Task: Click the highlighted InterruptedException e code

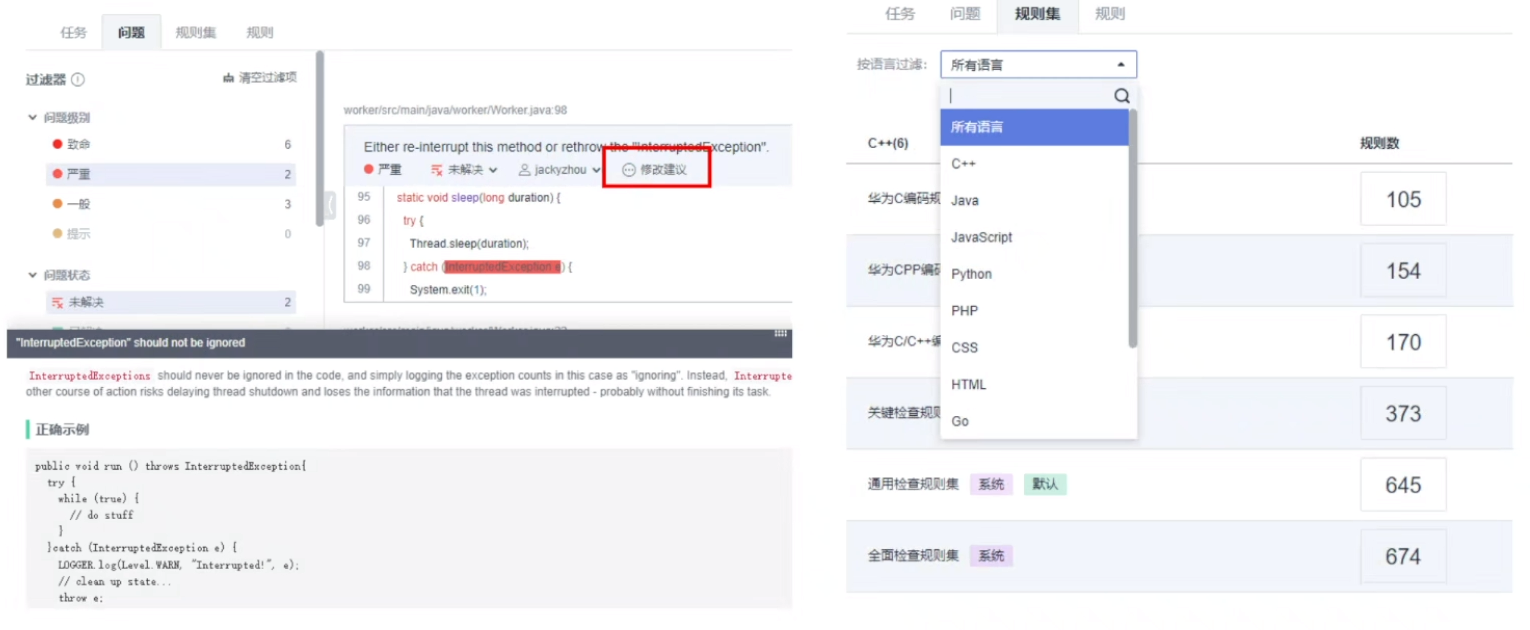Action: (503, 267)
